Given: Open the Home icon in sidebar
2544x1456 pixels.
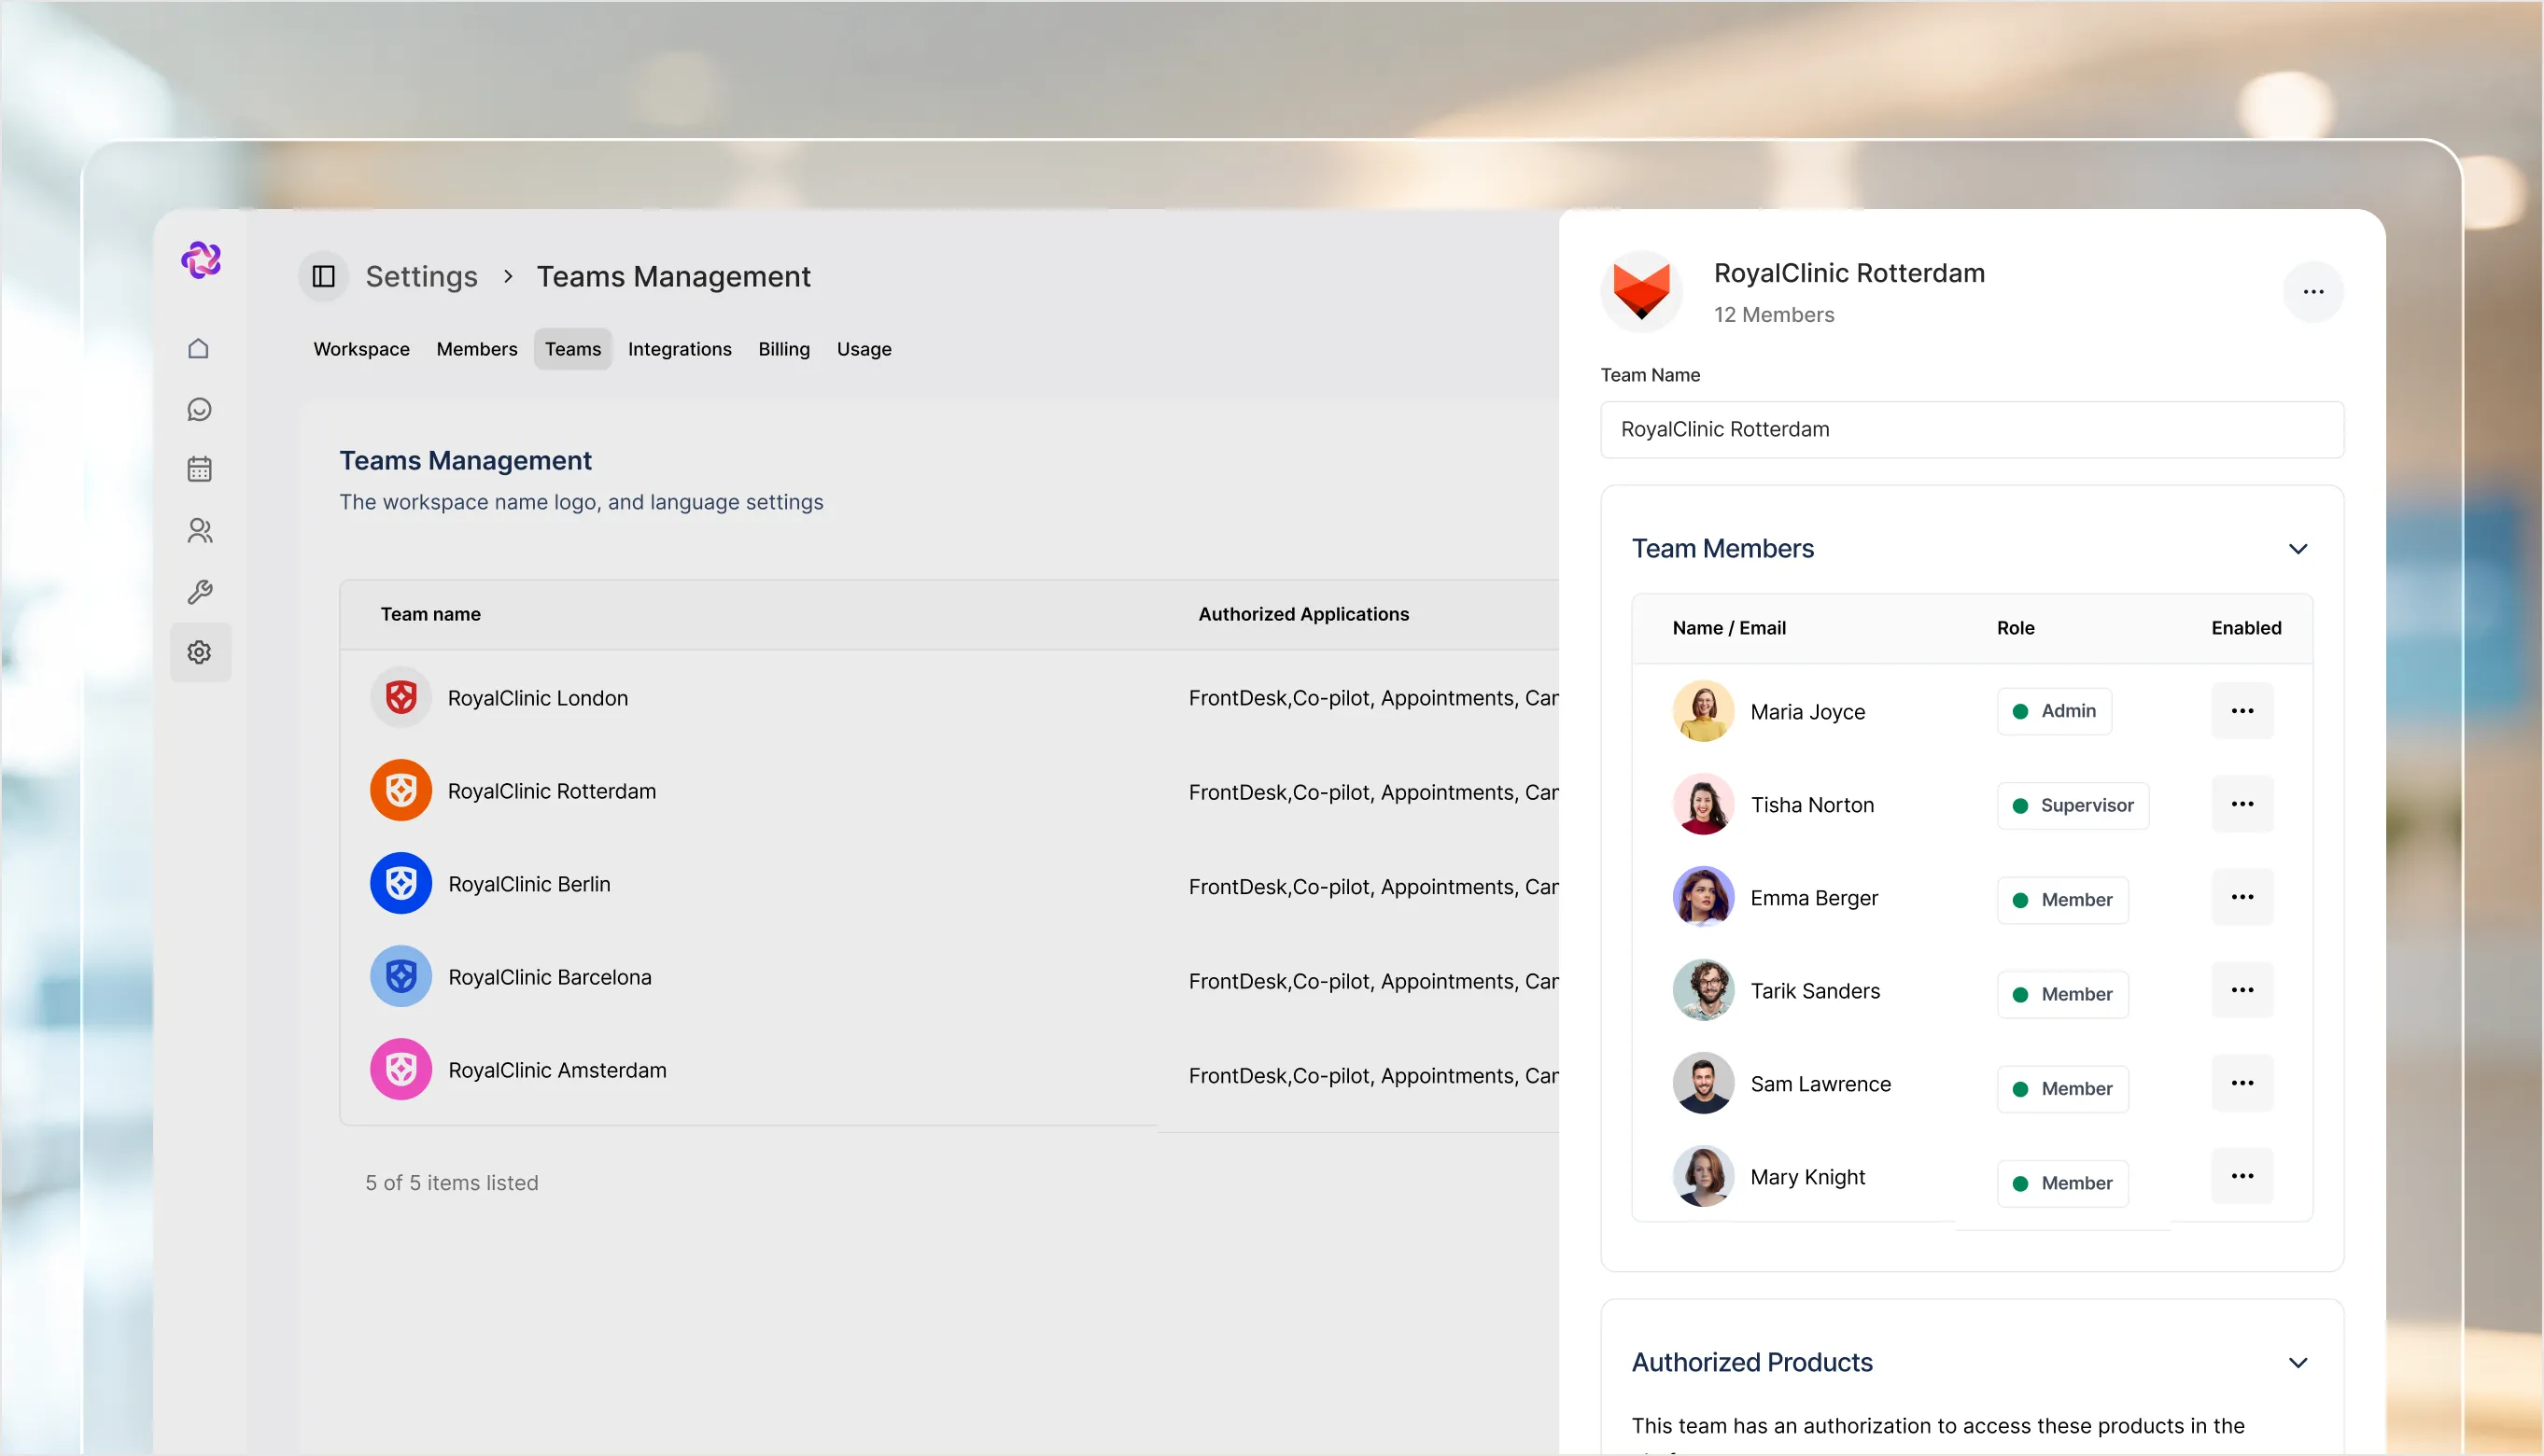Looking at the screenshot, I should 199,349.
